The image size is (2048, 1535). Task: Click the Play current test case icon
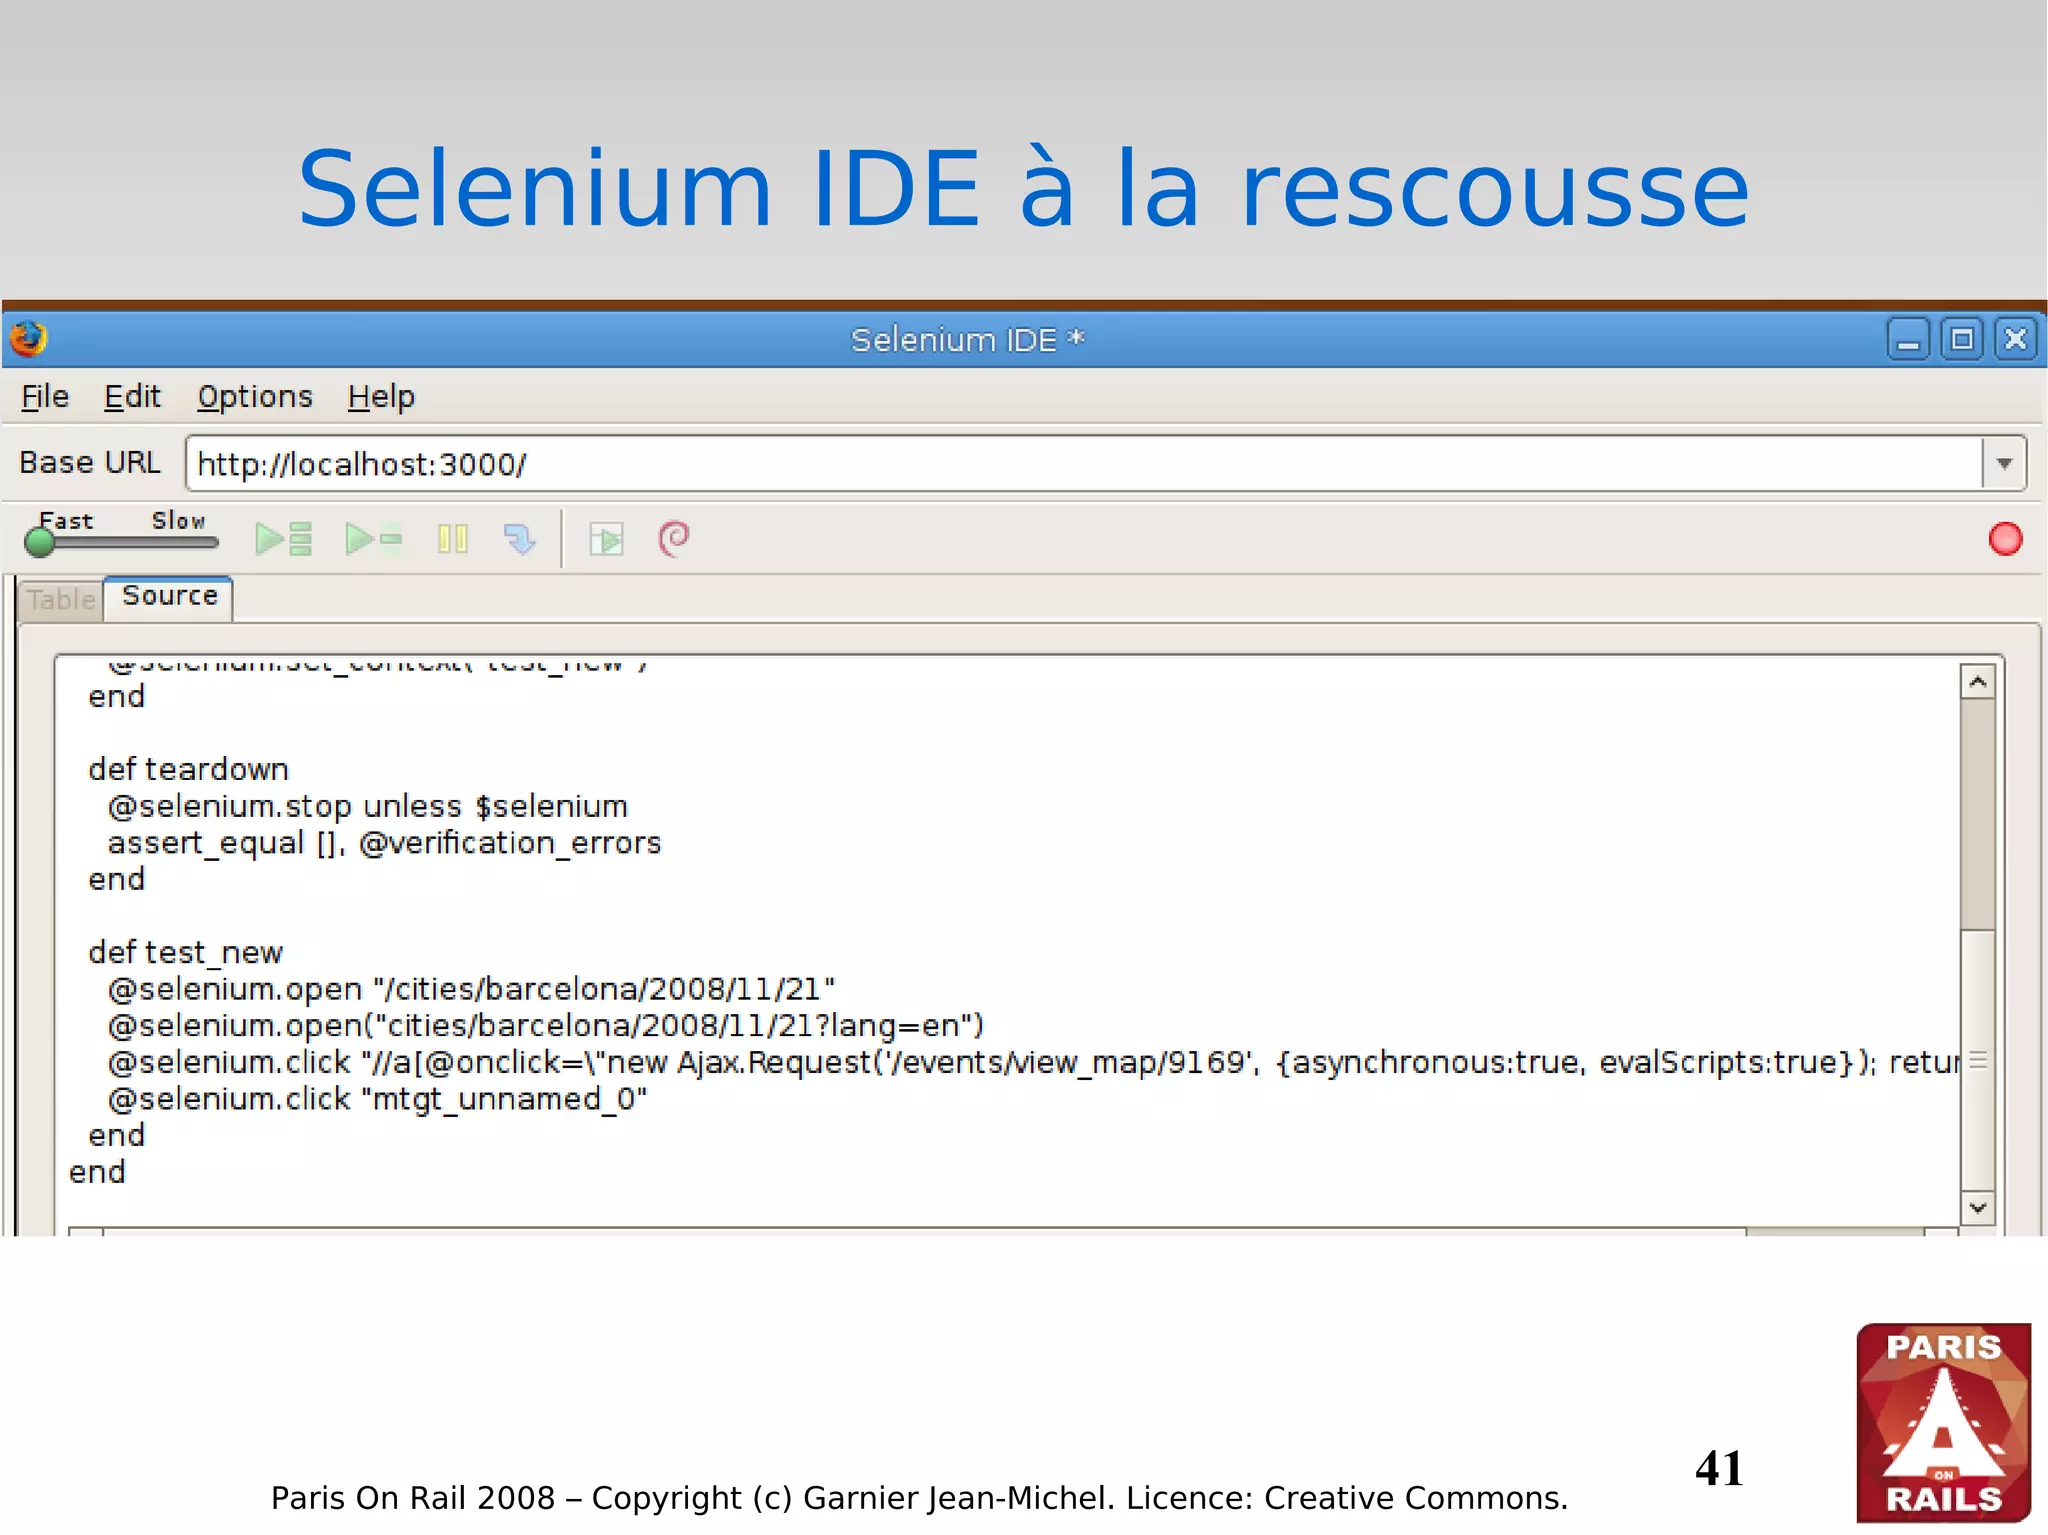(373, 539)
